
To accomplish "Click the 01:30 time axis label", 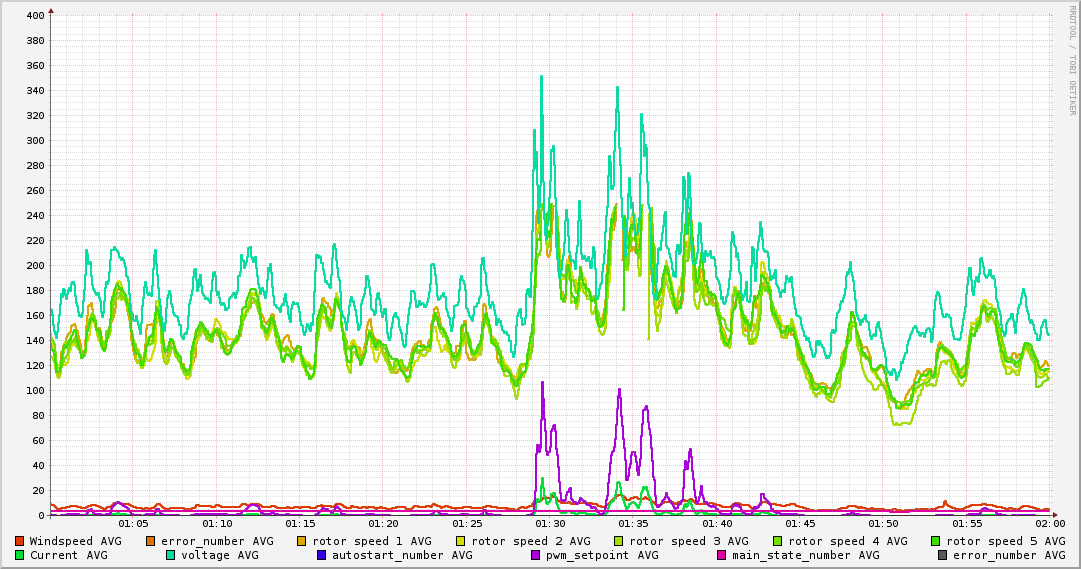I will [550, 524].
